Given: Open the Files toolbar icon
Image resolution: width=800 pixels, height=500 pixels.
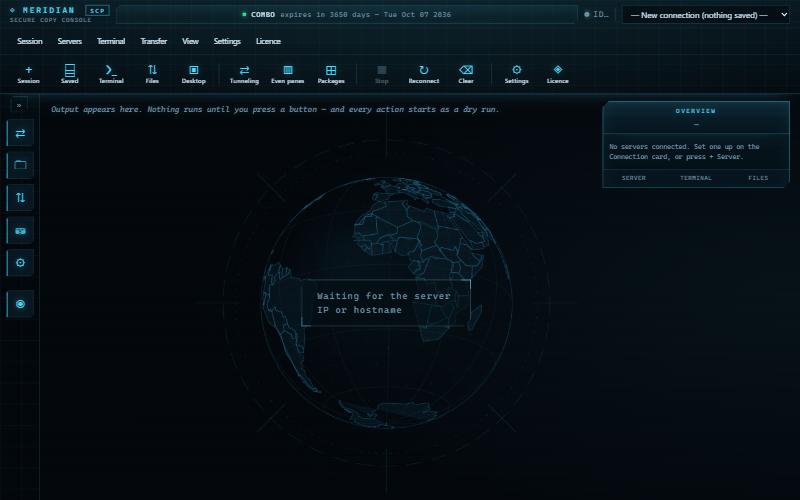Looking at the screenshot, I should pyautogui.click(x=152, y=74).
